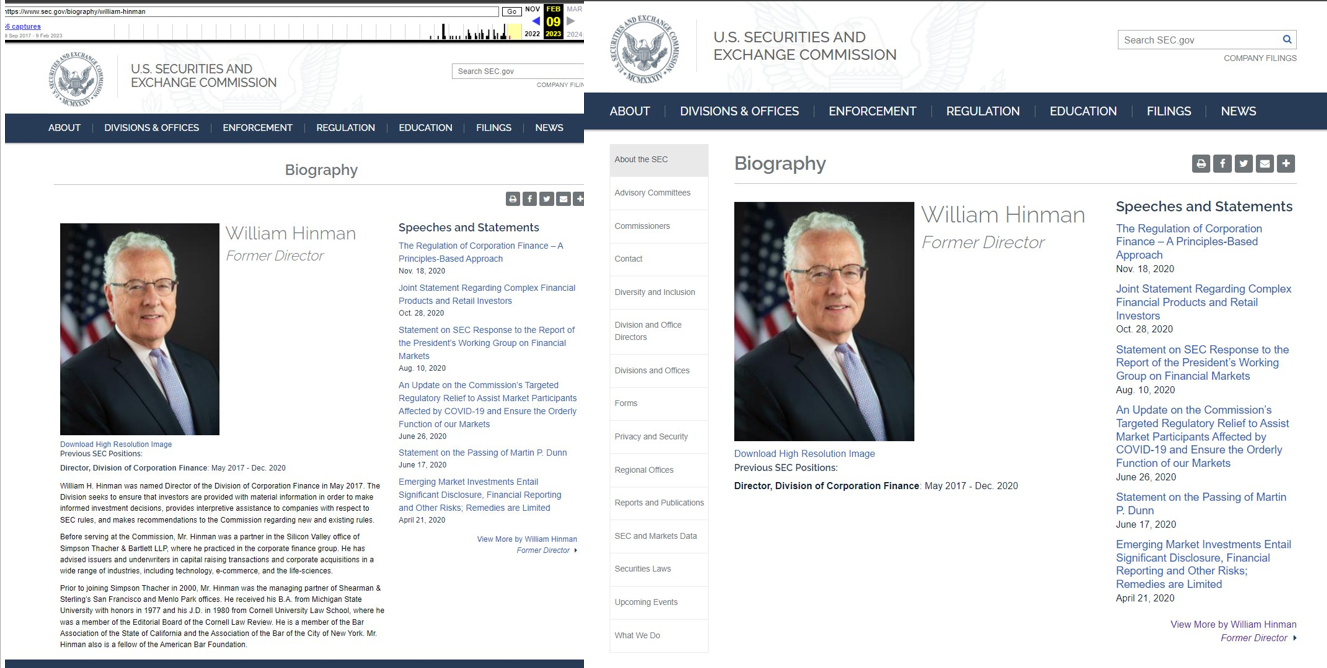Open FILINGS in the right-hand page navigation bar

[1169, 111]
